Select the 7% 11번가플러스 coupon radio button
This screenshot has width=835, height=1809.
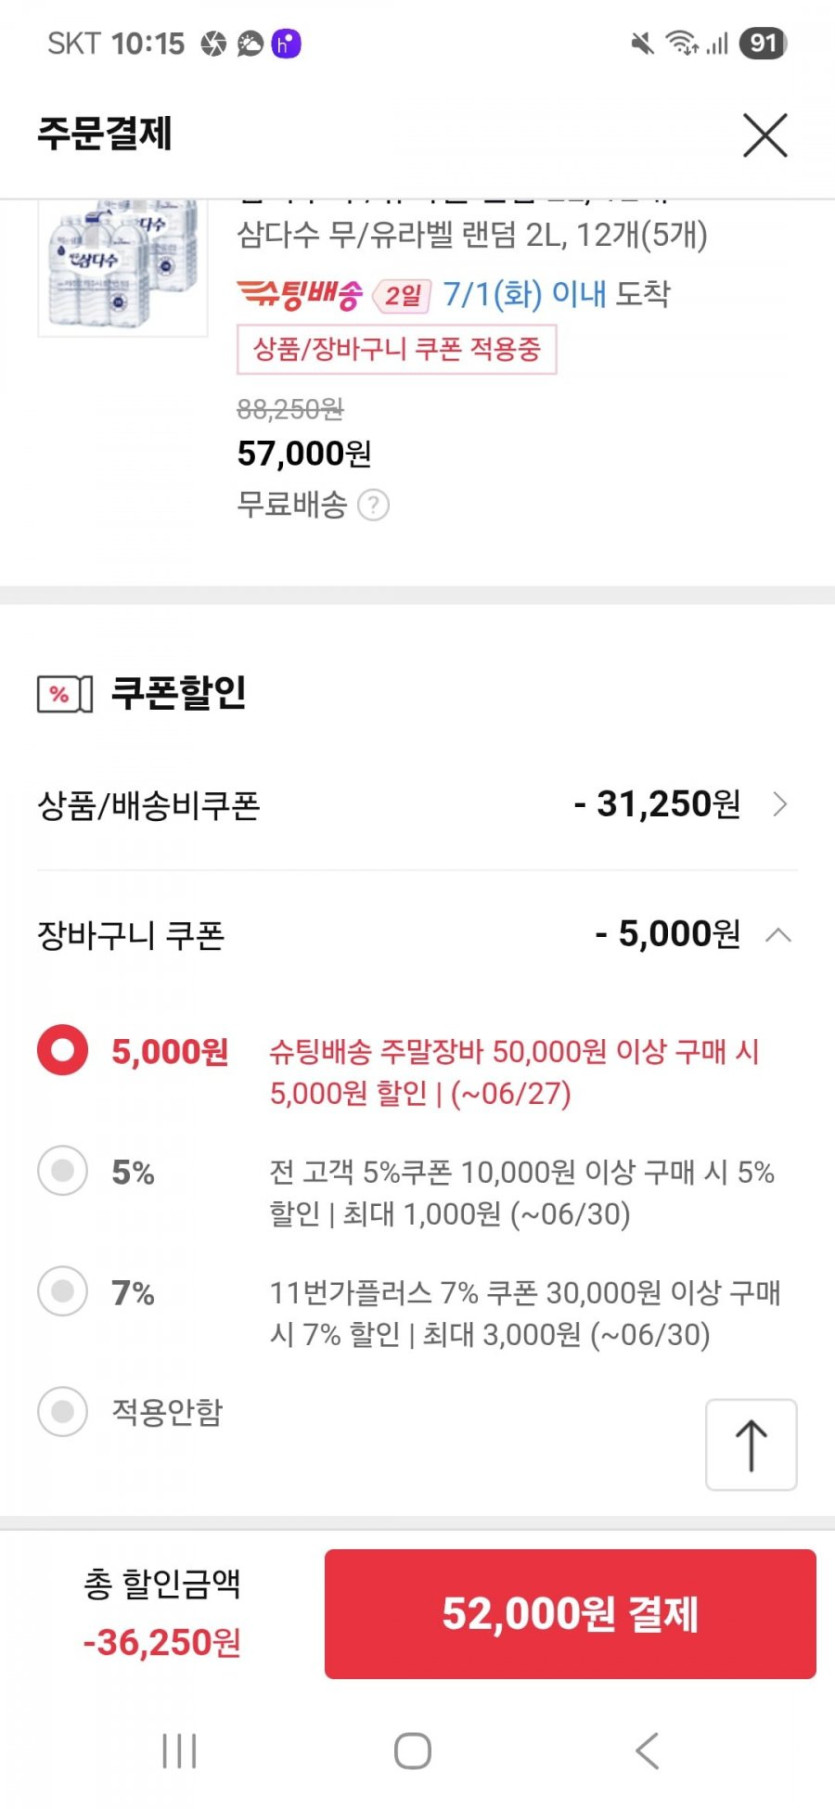pyautogui.click(x=63, y=1291)
